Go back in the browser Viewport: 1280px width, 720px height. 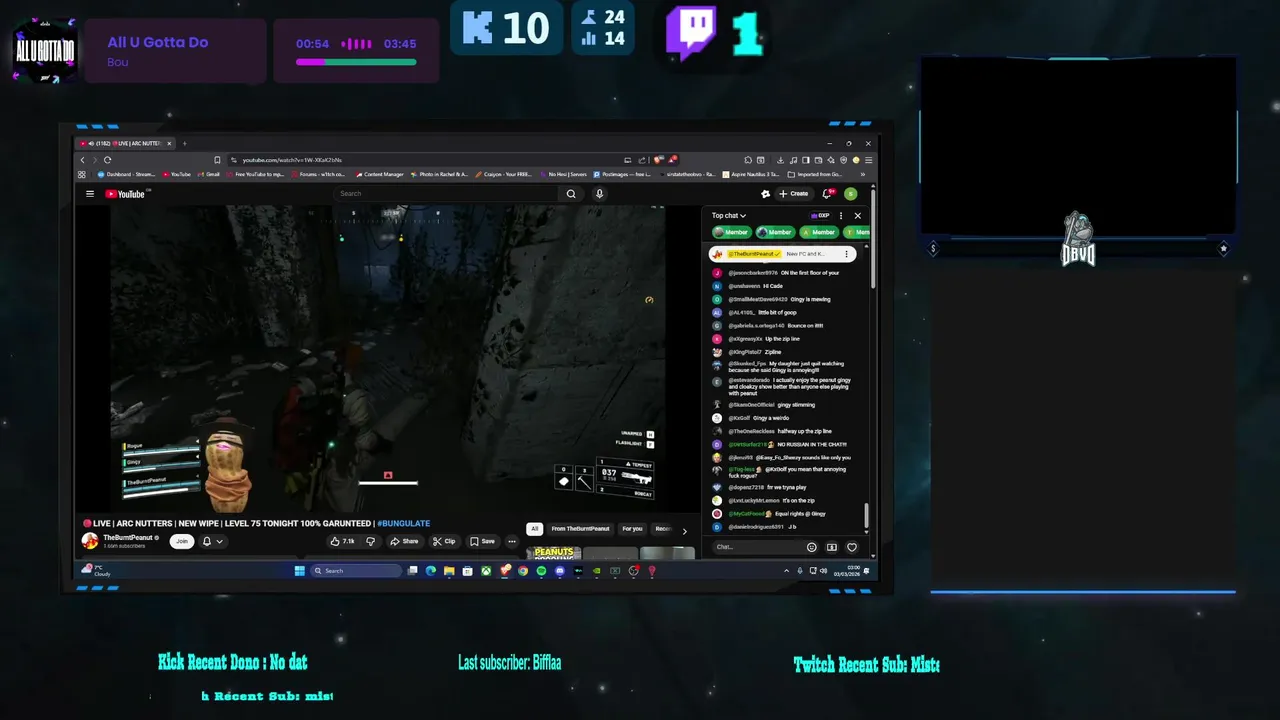(x=83, y=160)
